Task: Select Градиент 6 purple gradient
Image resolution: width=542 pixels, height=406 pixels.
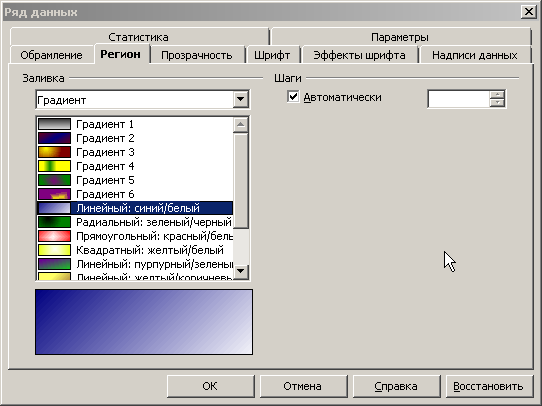Action: [135, 194]
